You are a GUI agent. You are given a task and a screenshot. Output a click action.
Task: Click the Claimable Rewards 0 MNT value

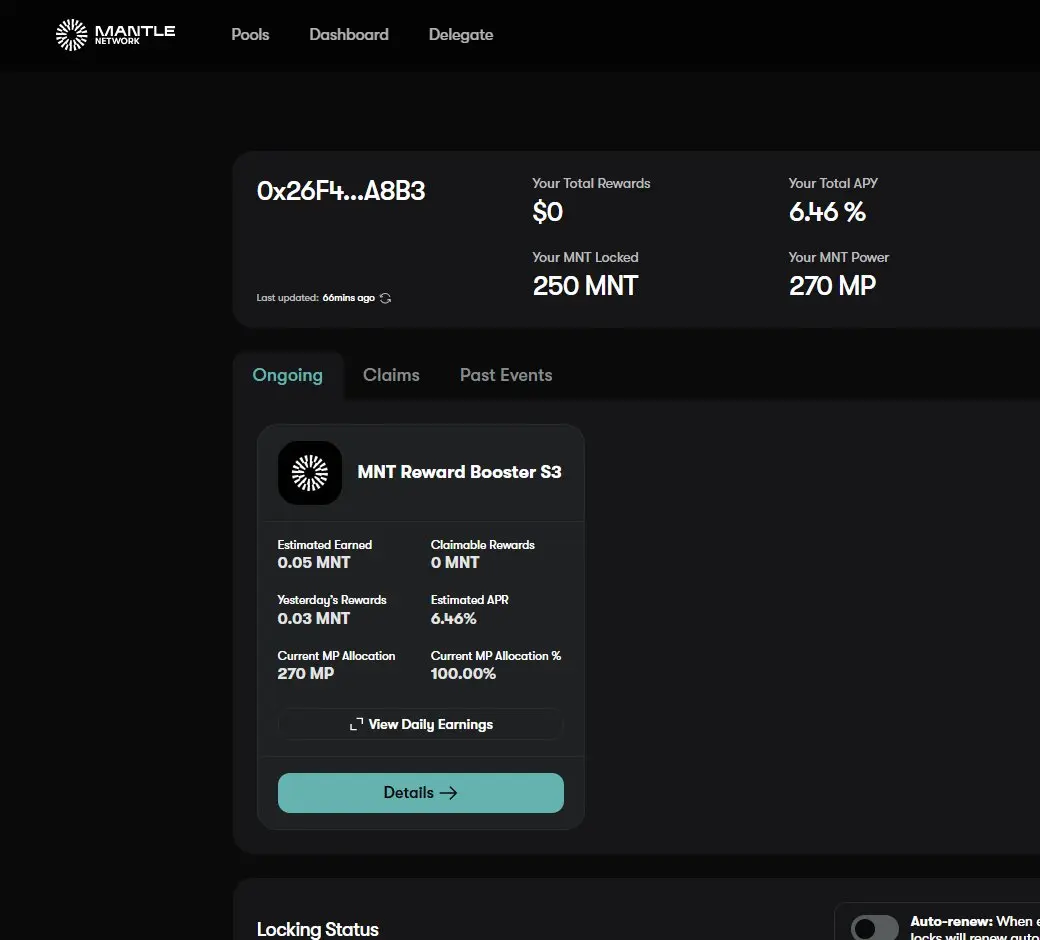click(x=455, y=563)
